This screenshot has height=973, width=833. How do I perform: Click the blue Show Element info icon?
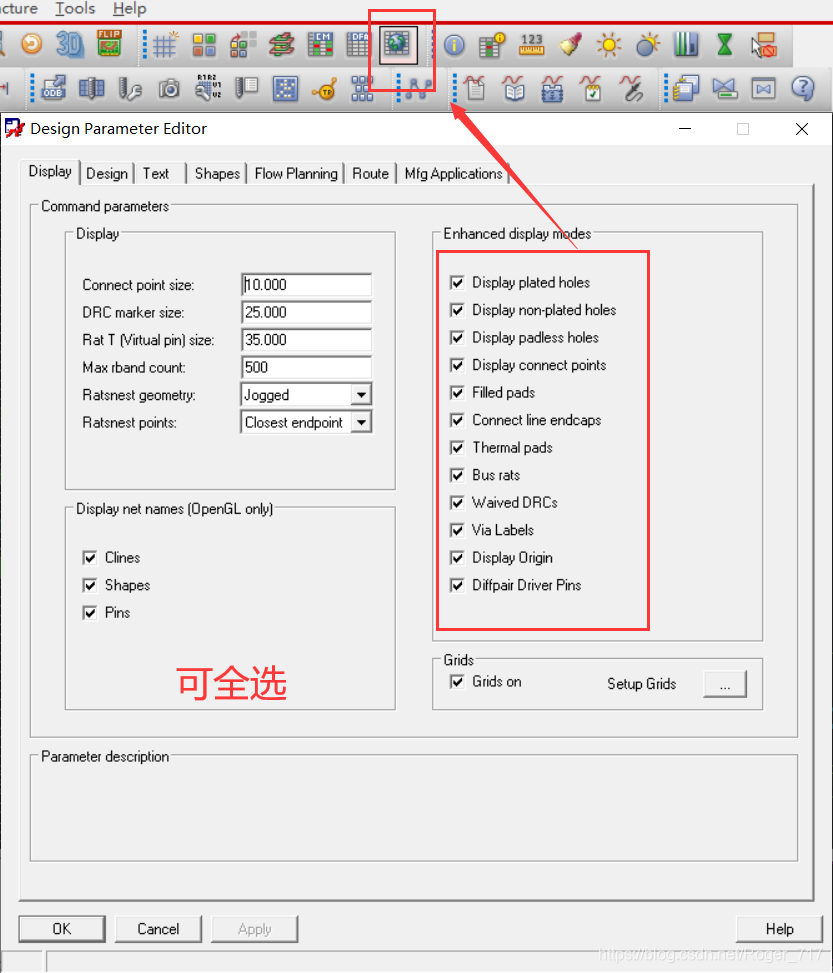(x=455, y=45)
